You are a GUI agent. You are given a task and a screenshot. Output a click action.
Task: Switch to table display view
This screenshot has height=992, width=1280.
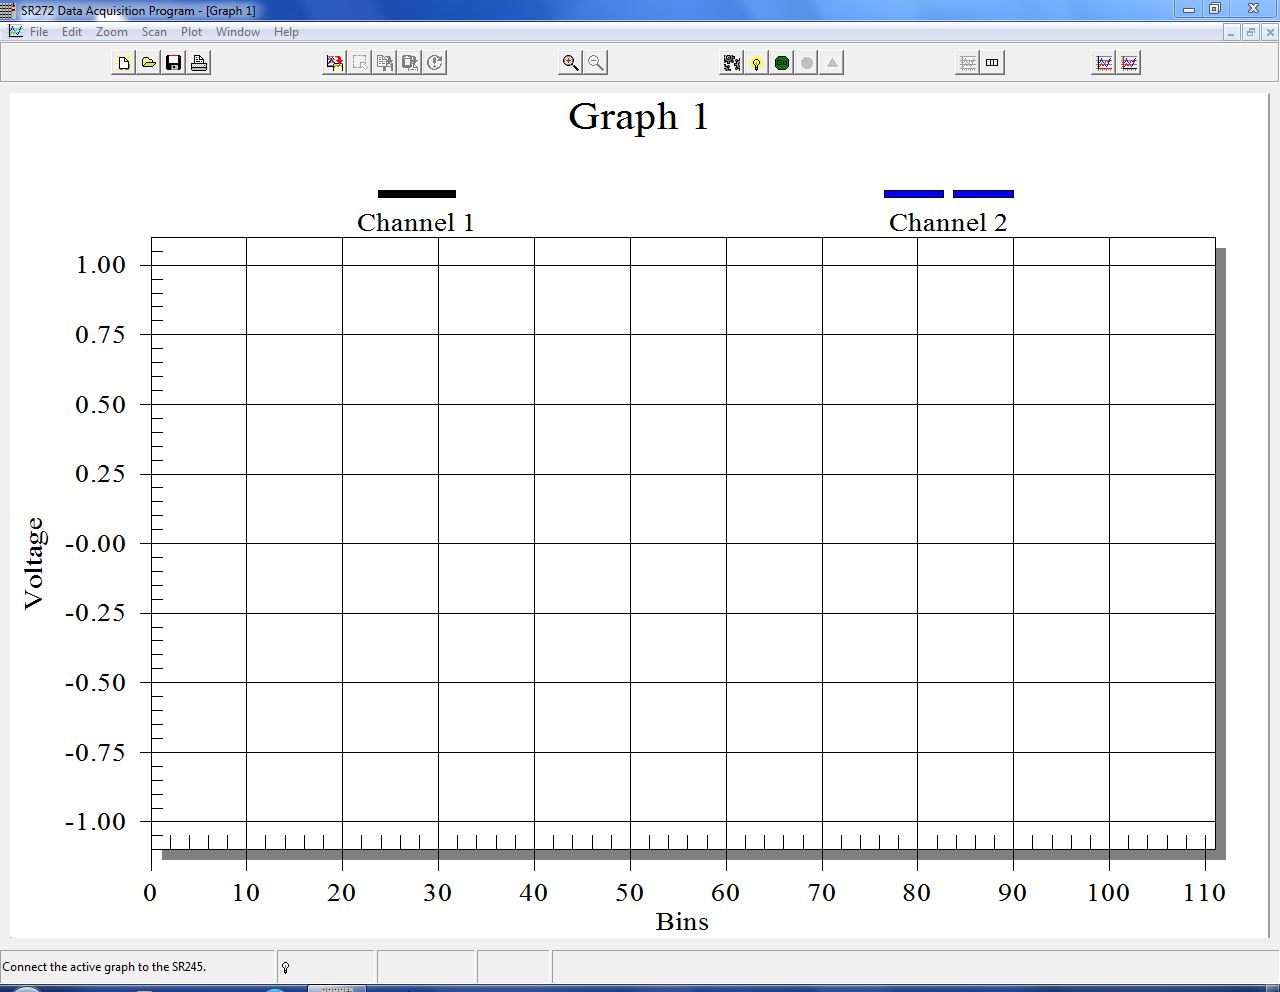(991, 62)
